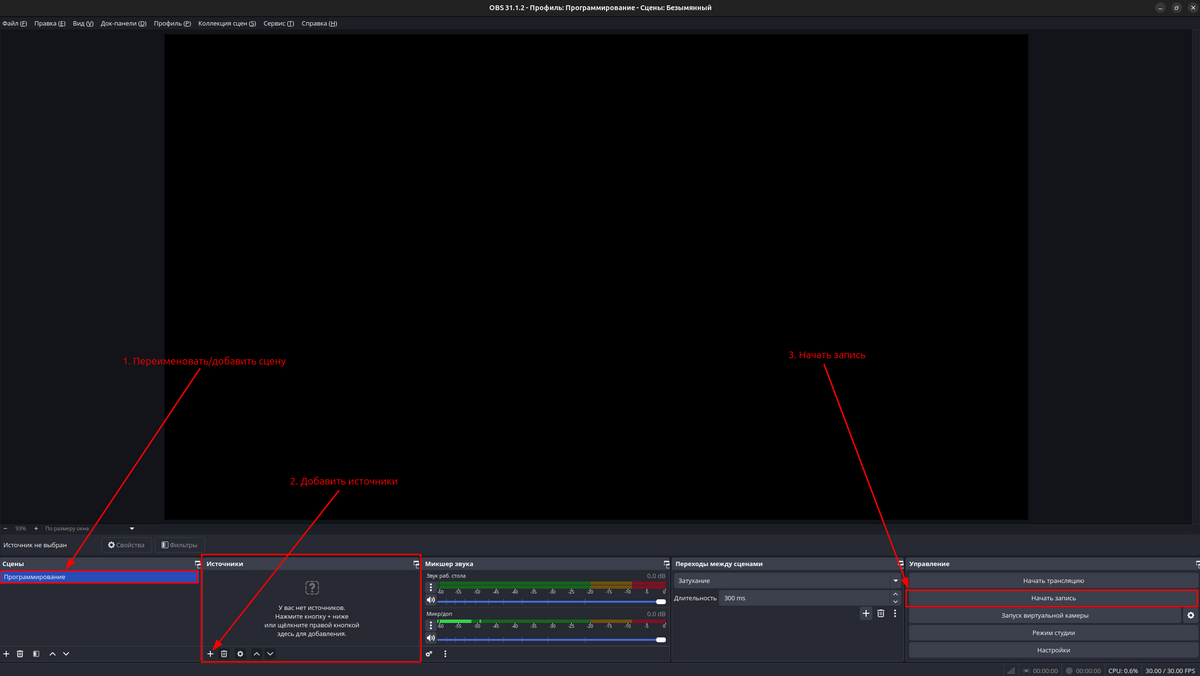Open advanced audio properties gears icon

coord(430,654)
